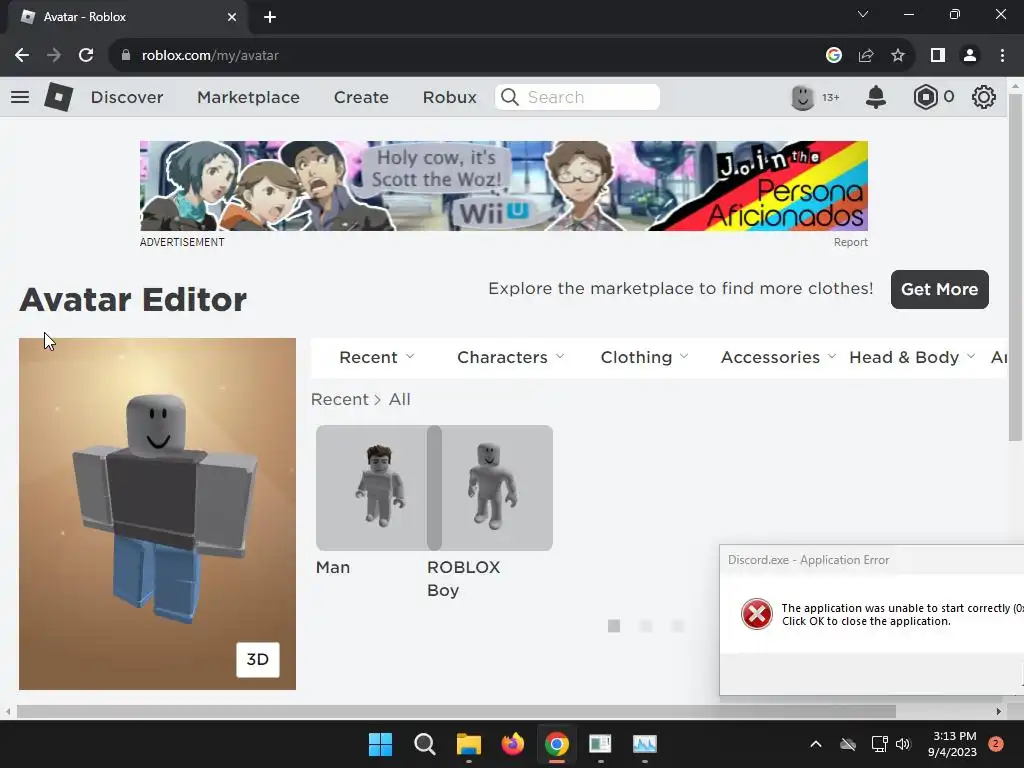The width and height of the screenshot is (1024, 768).
Task: Reload the Roblox avatar page
Action: pyautogui.click(x=86, y=56)
